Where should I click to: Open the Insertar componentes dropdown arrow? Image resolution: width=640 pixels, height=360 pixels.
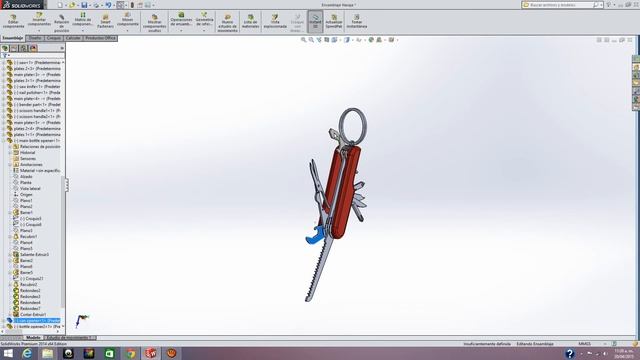point(39,31)
